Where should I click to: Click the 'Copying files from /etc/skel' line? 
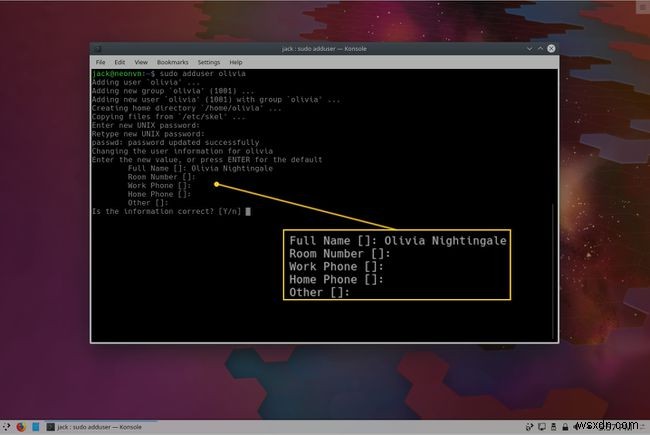(168, 117)
